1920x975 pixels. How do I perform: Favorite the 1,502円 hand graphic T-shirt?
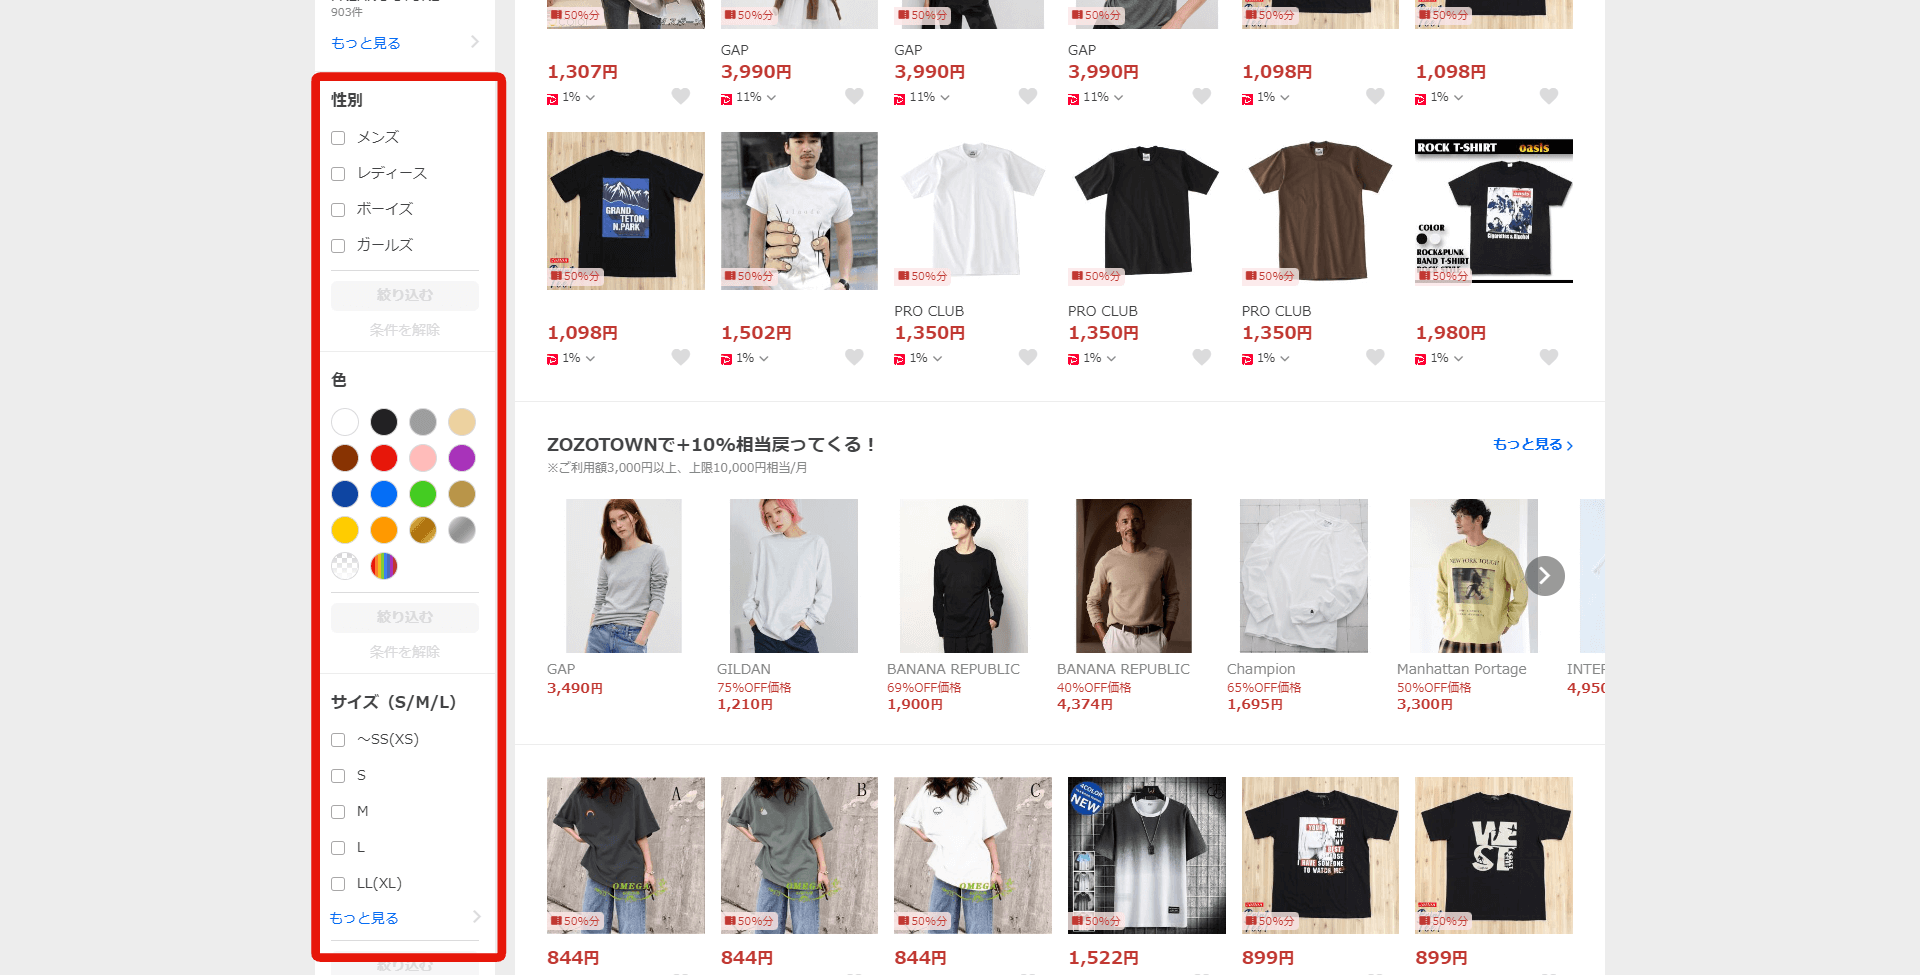(x=854, y=357)
